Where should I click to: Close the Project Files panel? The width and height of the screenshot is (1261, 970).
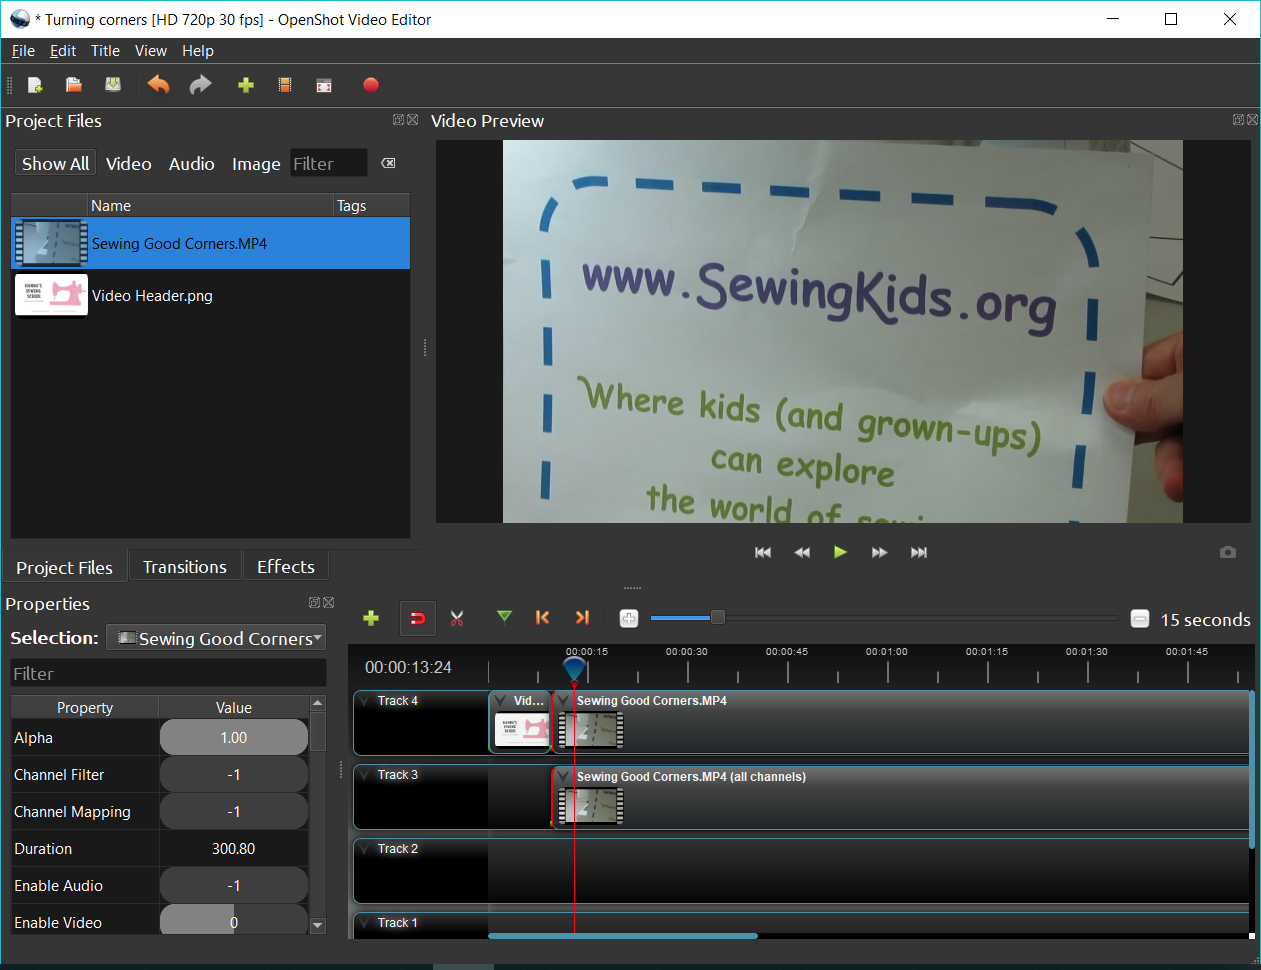click(x=412, y=119)
